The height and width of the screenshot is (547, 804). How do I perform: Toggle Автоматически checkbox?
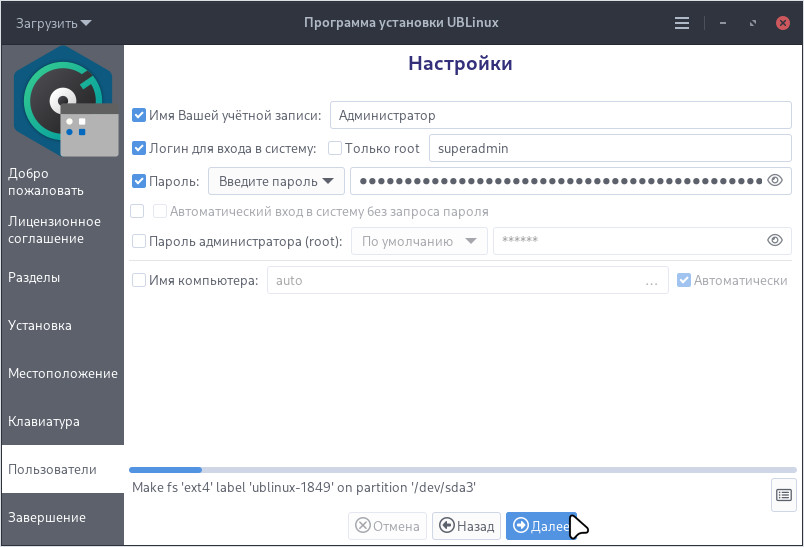coord(684,280)
